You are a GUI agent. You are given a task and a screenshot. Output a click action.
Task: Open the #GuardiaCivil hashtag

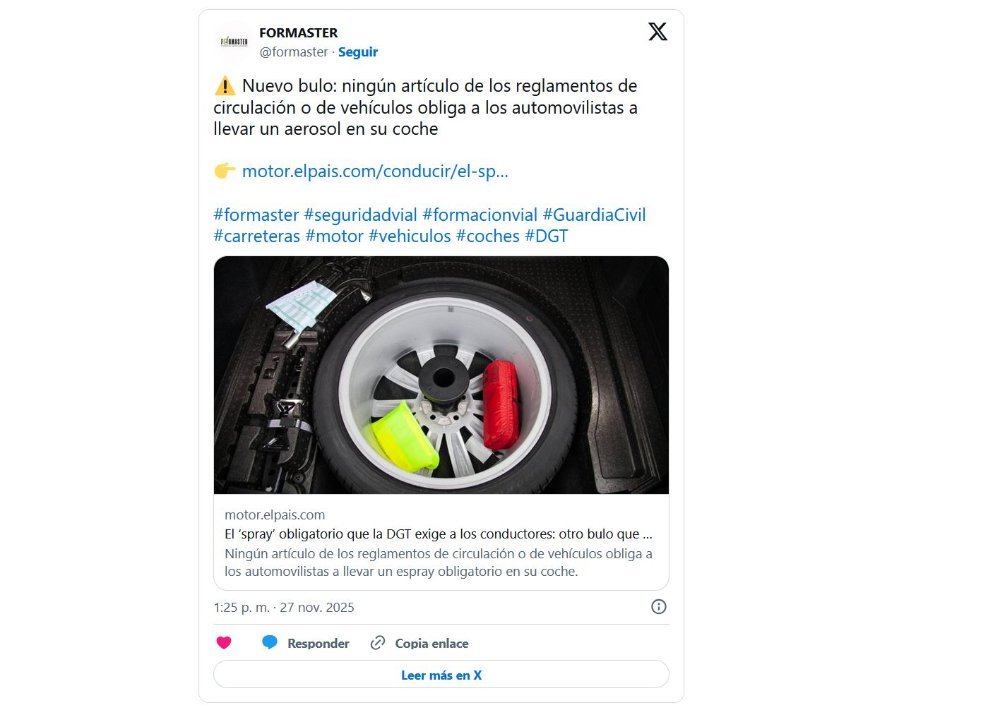(594, 215)
